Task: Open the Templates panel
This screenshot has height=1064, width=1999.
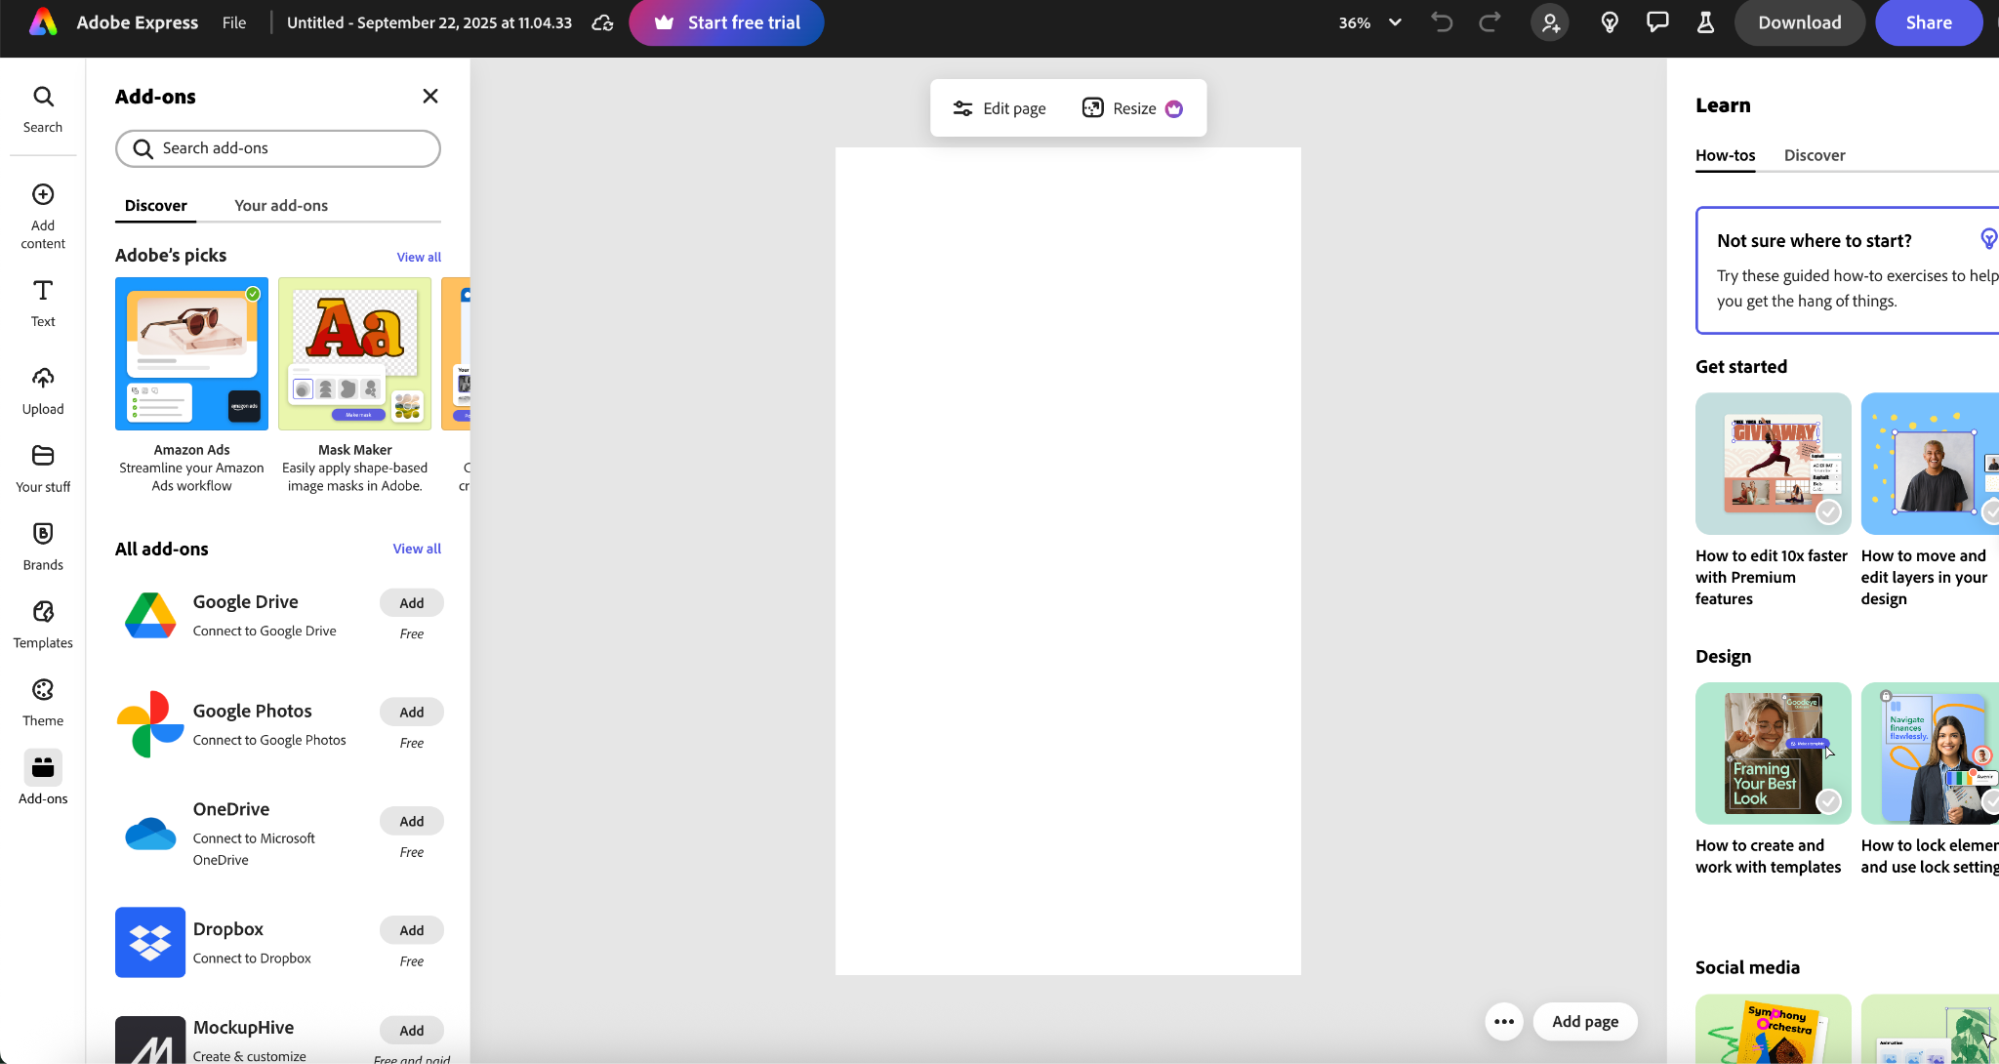Action: point(43,625)
